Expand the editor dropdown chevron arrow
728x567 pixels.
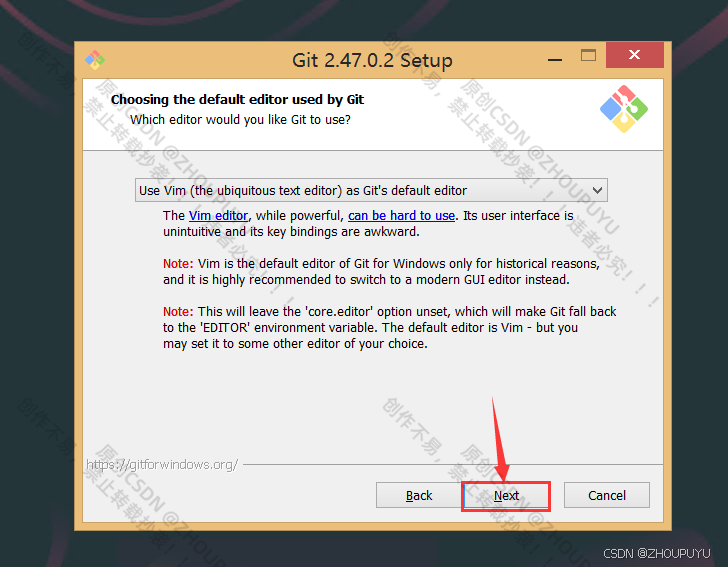[x=598, y=190]
